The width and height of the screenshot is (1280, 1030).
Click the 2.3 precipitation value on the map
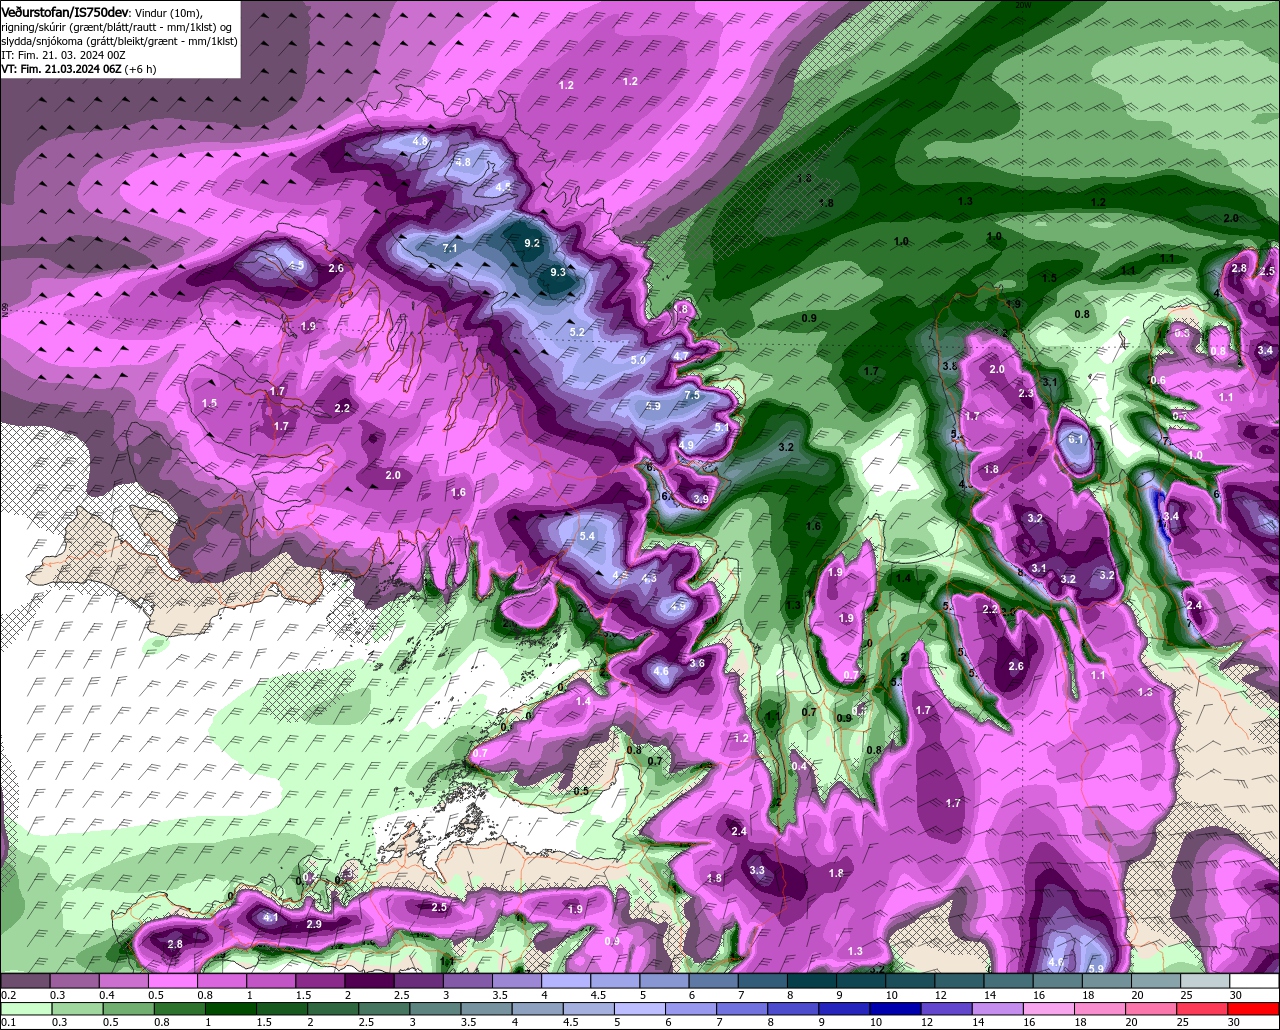click(x=1026, y=394)
